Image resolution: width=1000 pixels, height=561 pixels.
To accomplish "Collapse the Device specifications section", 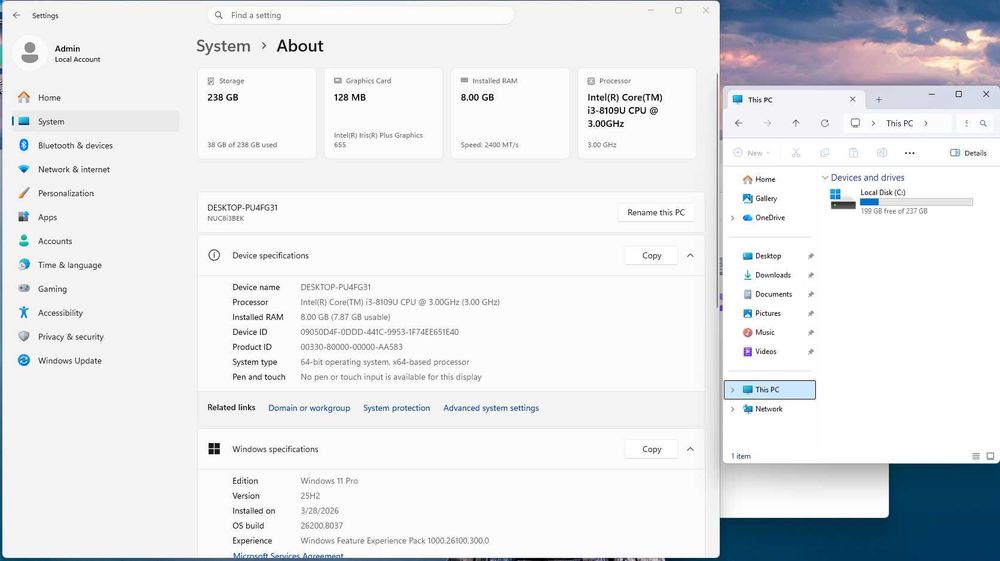I will point(690,255).
